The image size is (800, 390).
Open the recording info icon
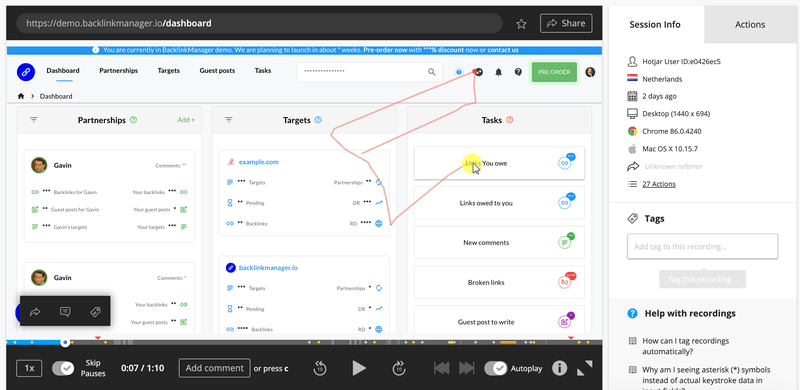pyautogui.click(x=560, y=368)
